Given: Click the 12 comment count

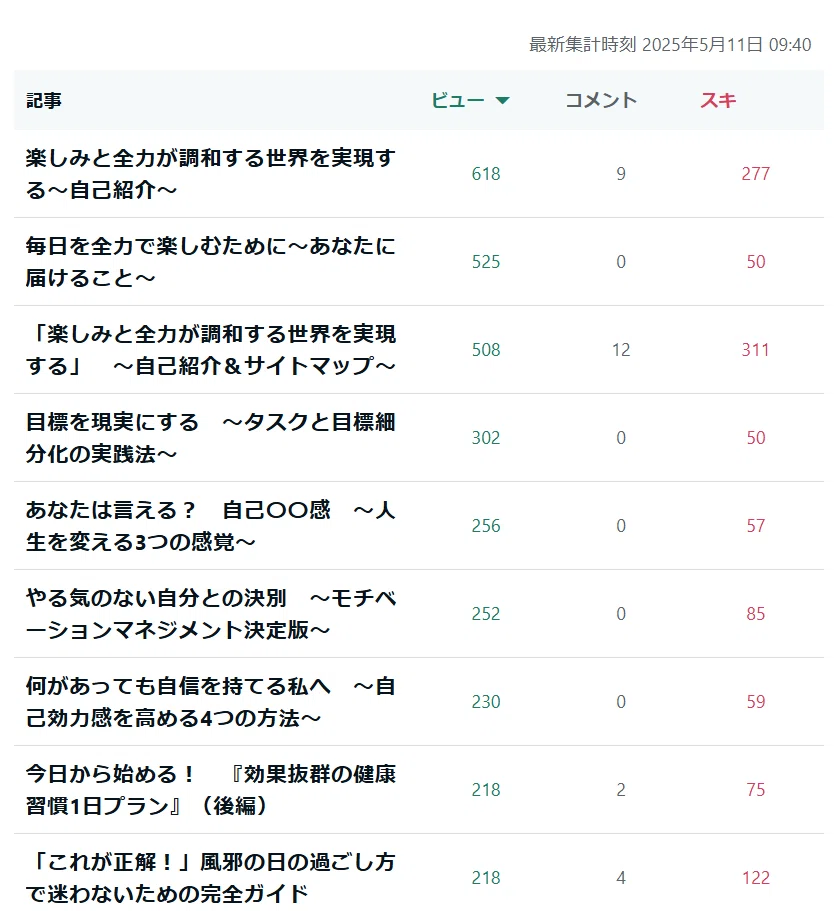Looking at the screenshot, I should [x=620, y=350].
